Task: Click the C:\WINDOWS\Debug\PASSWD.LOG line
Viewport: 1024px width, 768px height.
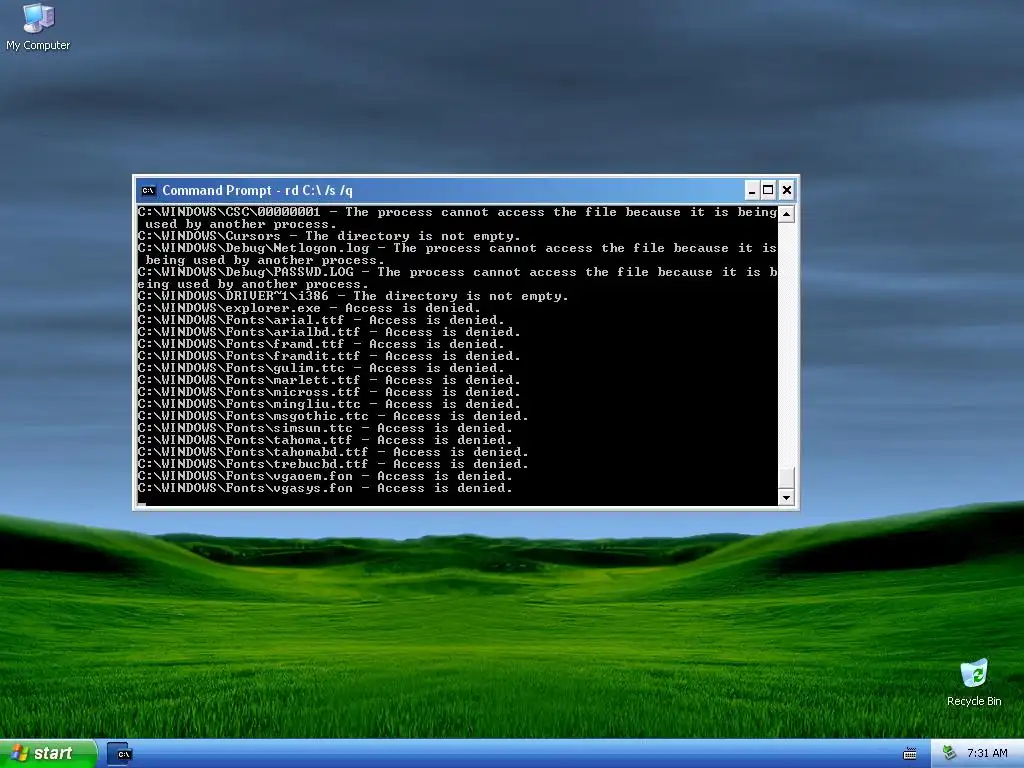Action: [x=457, y=278]
